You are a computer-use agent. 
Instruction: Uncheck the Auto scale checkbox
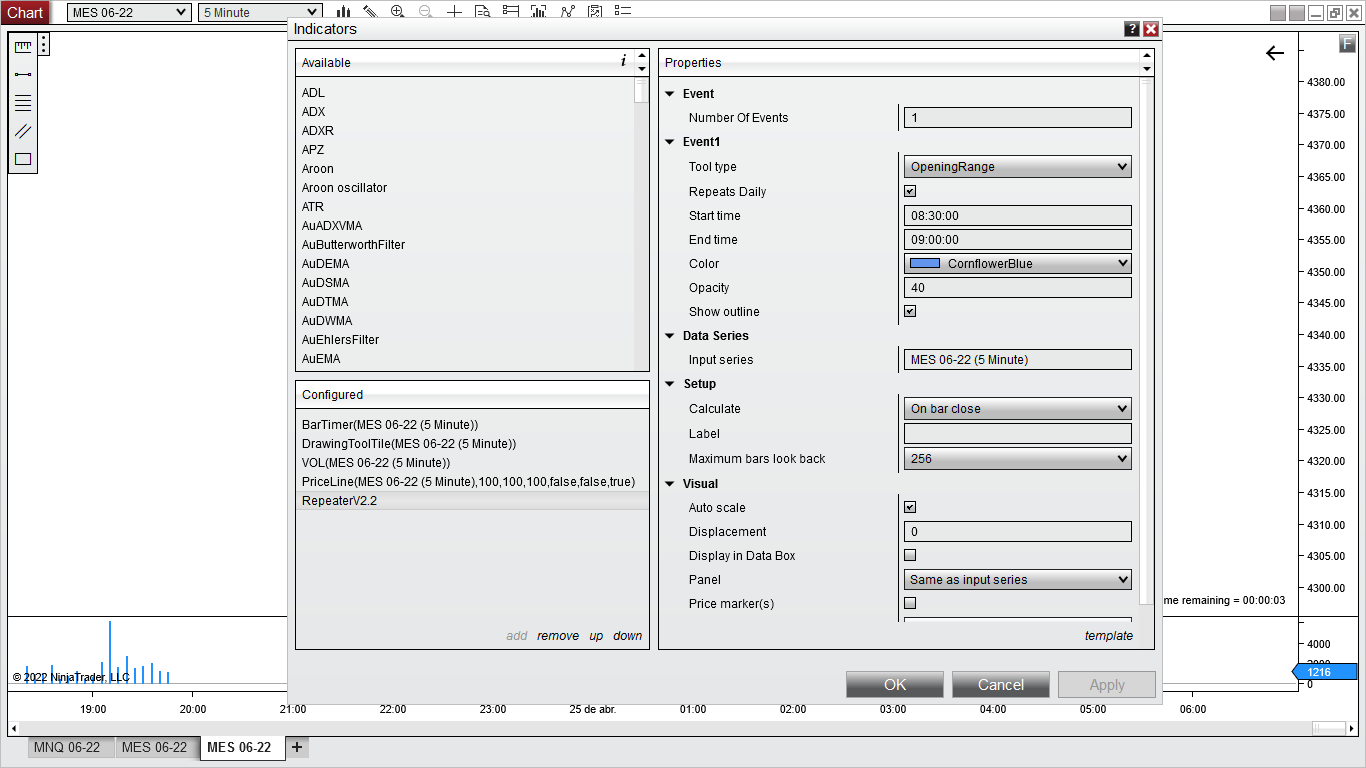[x=910, y=507]
